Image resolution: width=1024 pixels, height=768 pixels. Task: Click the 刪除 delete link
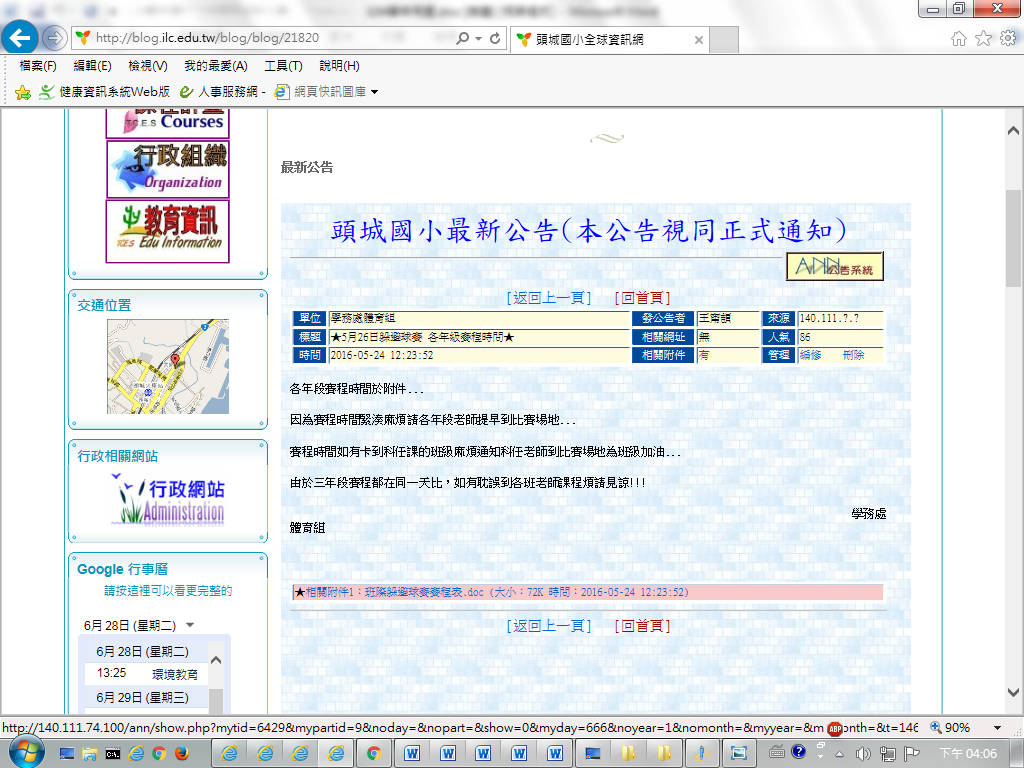tap(854, 355)
